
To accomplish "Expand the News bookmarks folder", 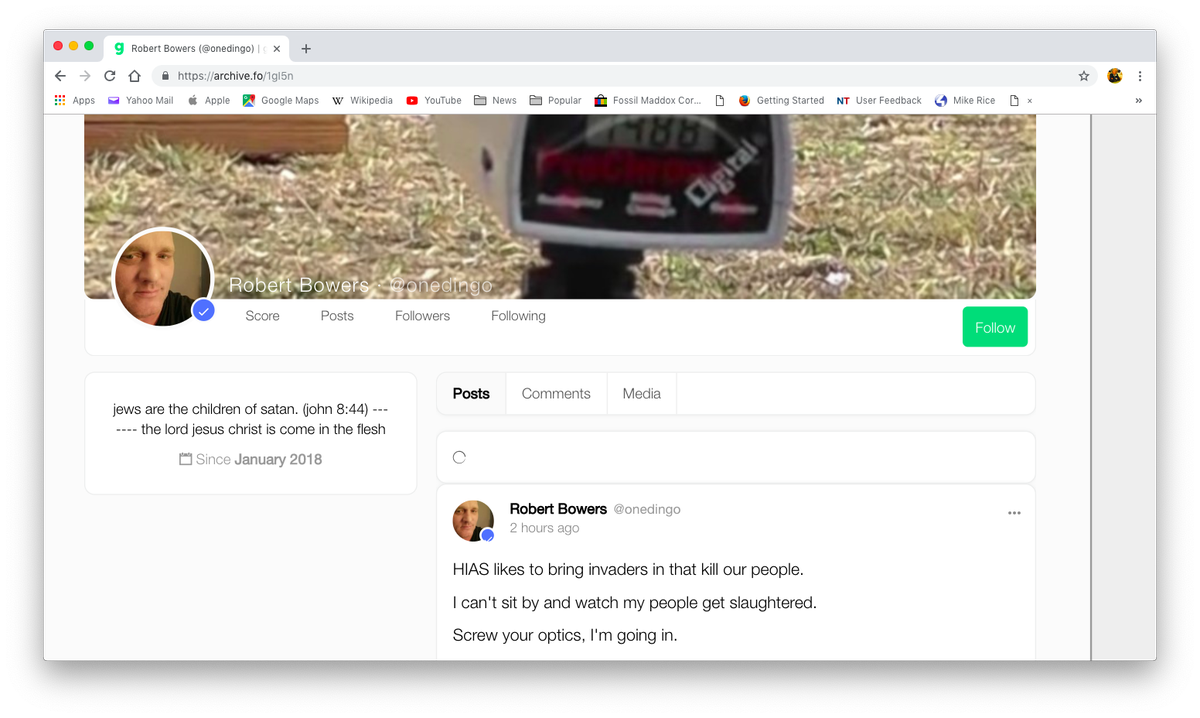I will (495, 100).
